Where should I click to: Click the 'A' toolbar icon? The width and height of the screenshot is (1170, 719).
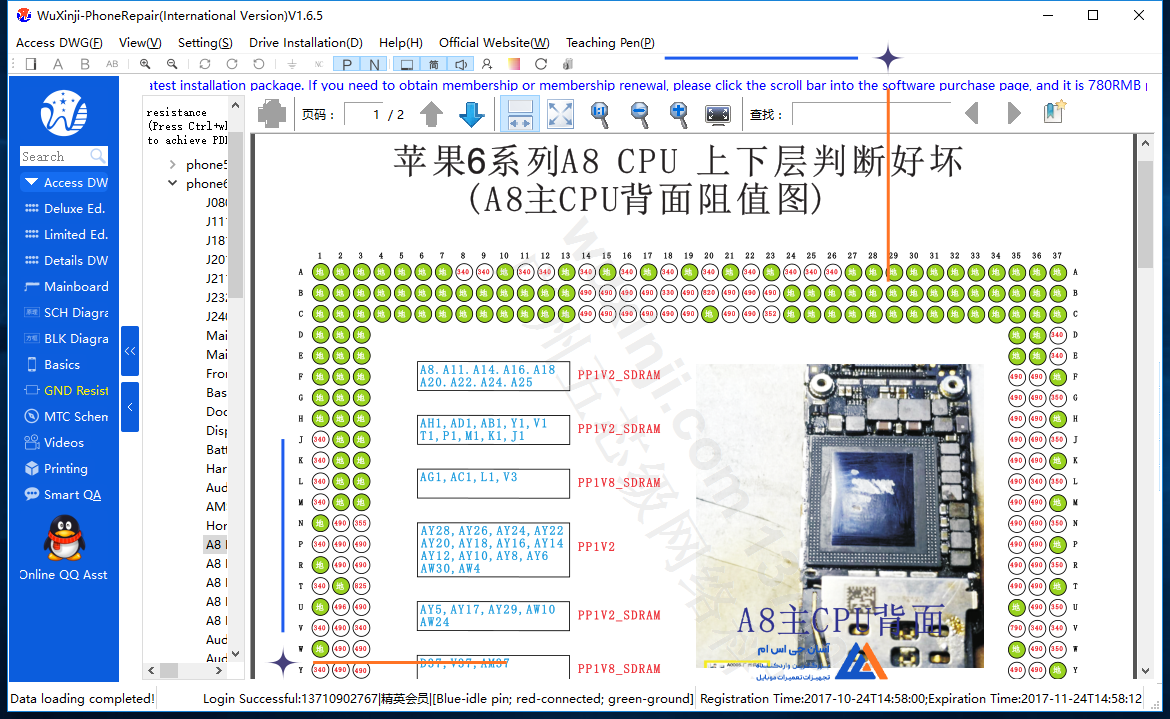click(x=57, y=64)
